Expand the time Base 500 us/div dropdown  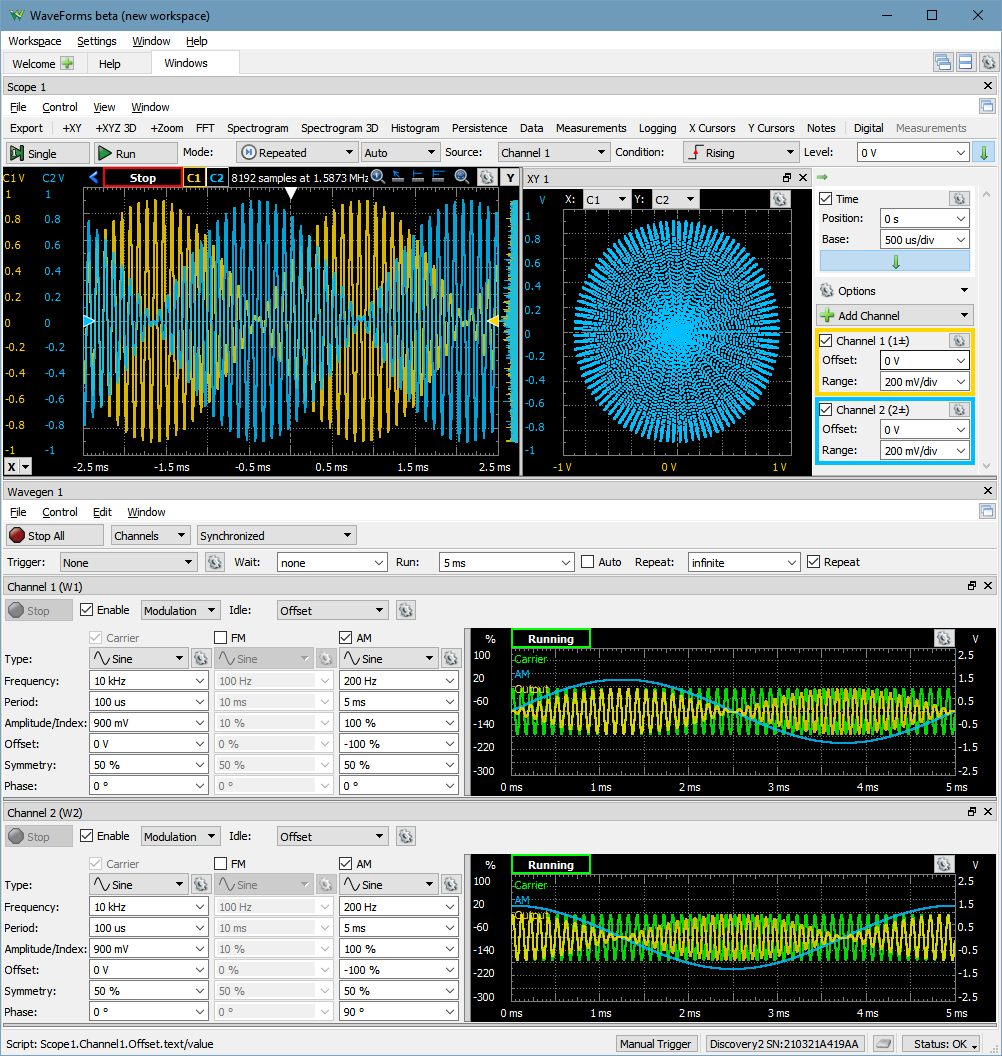click(x=925, y=239)
